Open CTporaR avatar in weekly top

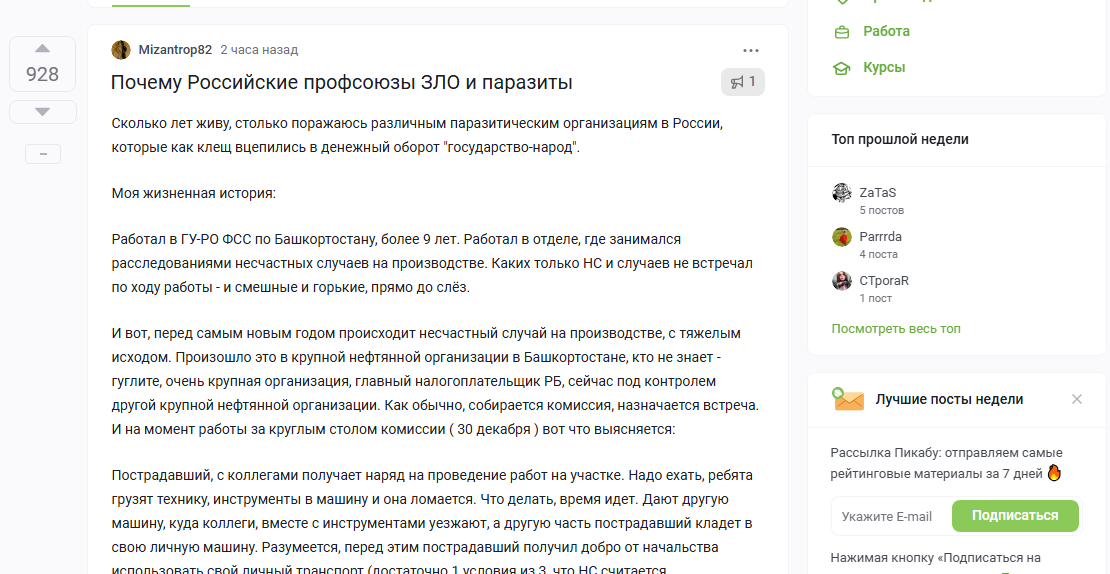coord(842,280)
